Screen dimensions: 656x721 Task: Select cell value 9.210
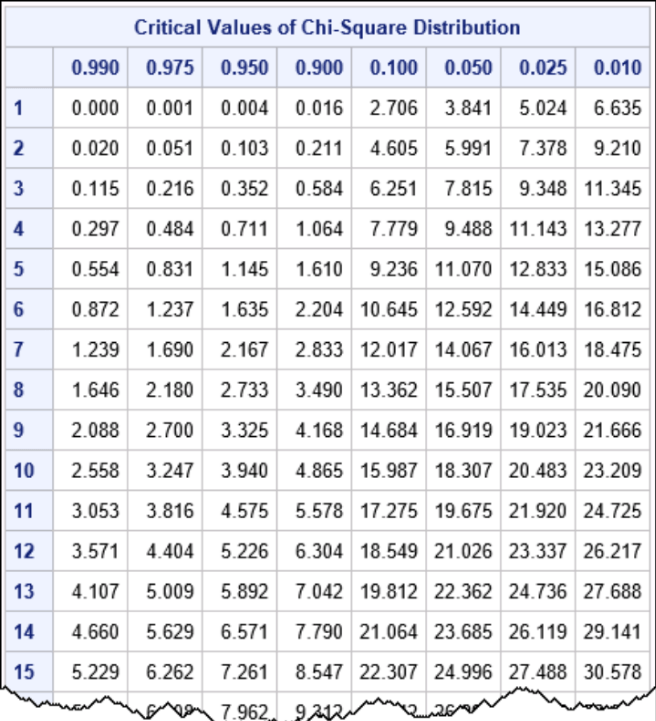coord(617,148)
